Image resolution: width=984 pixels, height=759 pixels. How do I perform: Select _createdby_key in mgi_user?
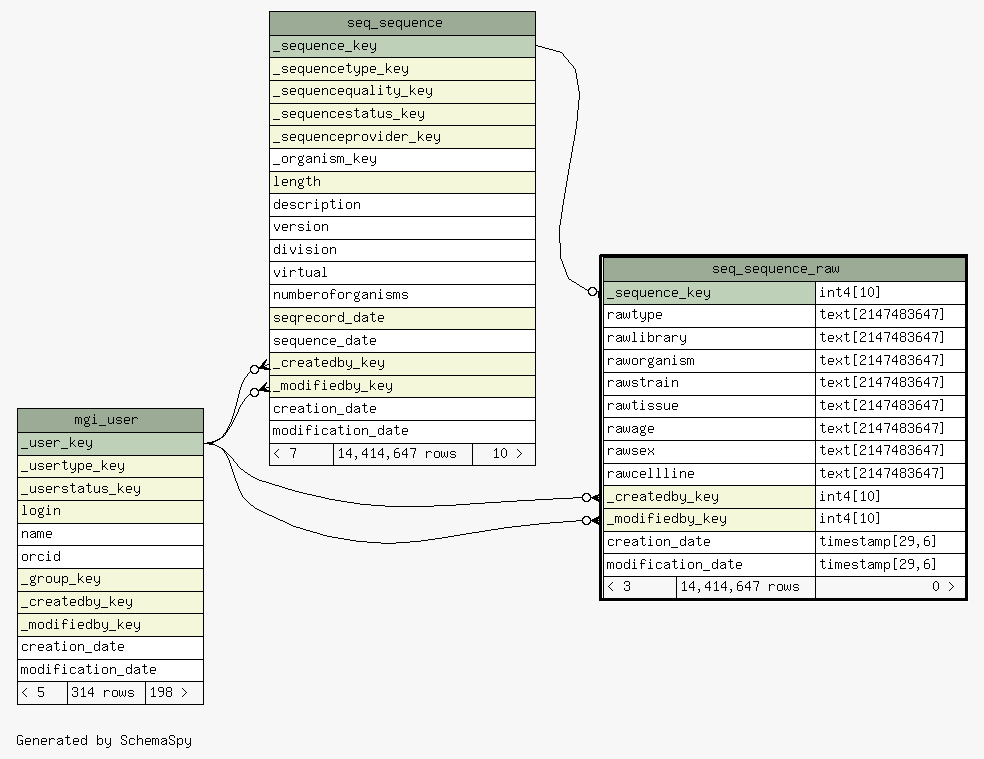(x=110, y=602)
